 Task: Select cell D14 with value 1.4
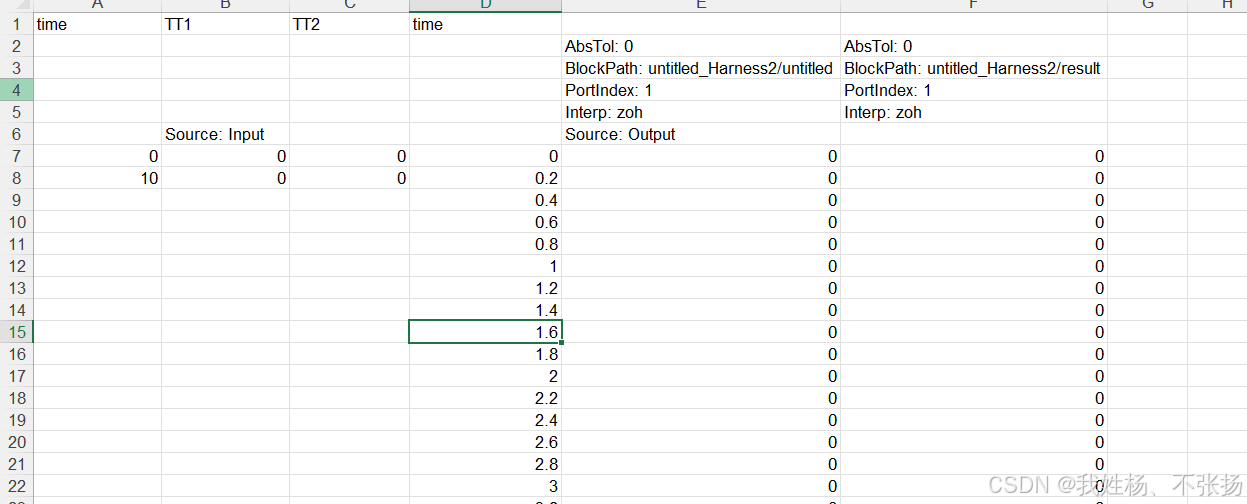click(x=485, y=310)
